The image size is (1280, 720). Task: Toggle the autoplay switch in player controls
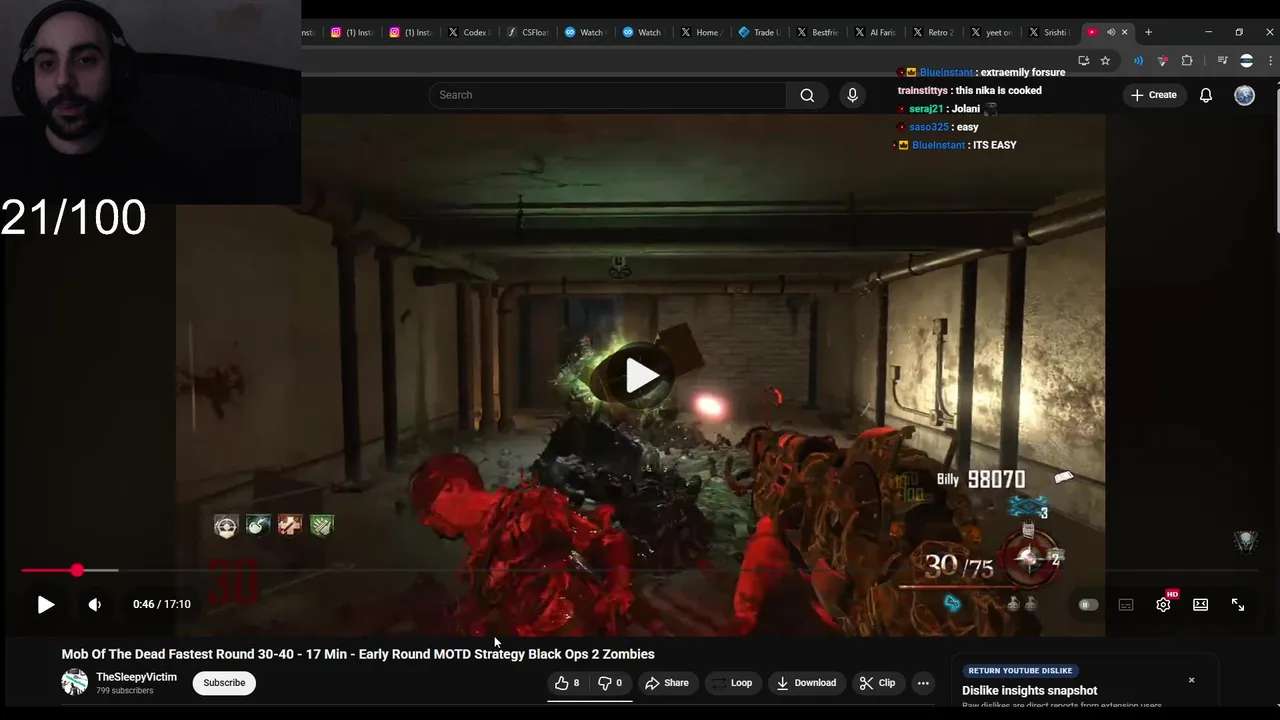click(x=1088, y=604)
